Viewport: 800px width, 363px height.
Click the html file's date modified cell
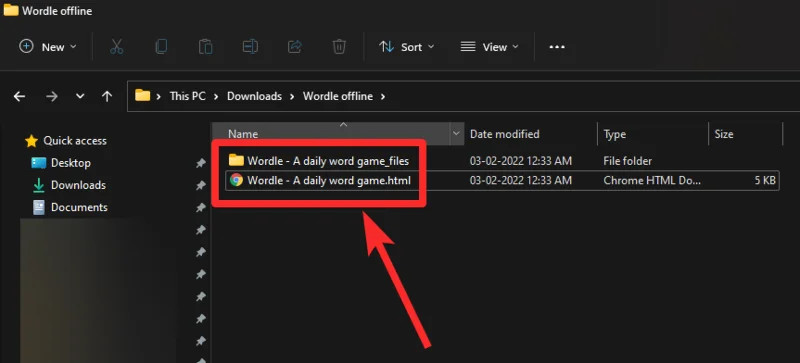point(520,180)
